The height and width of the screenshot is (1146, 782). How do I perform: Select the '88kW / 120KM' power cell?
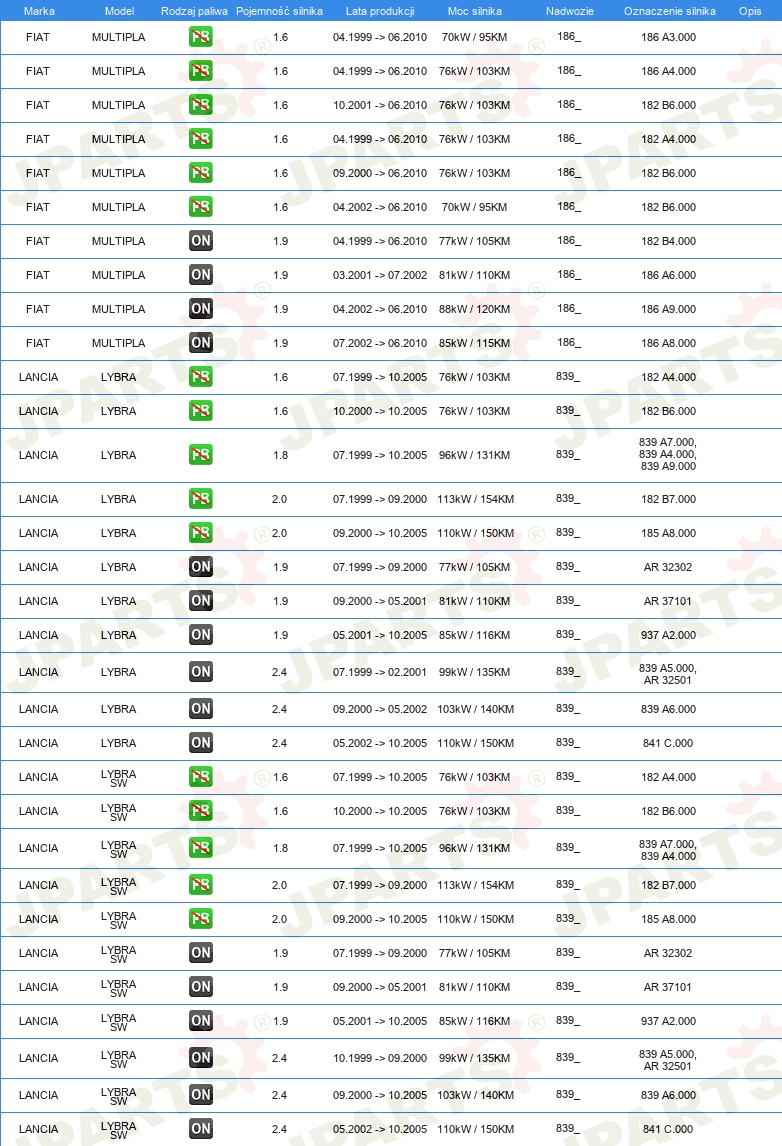pos(474,309)
